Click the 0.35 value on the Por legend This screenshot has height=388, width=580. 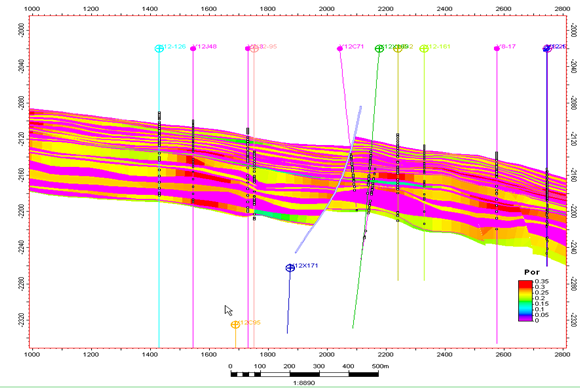point(542,281)
